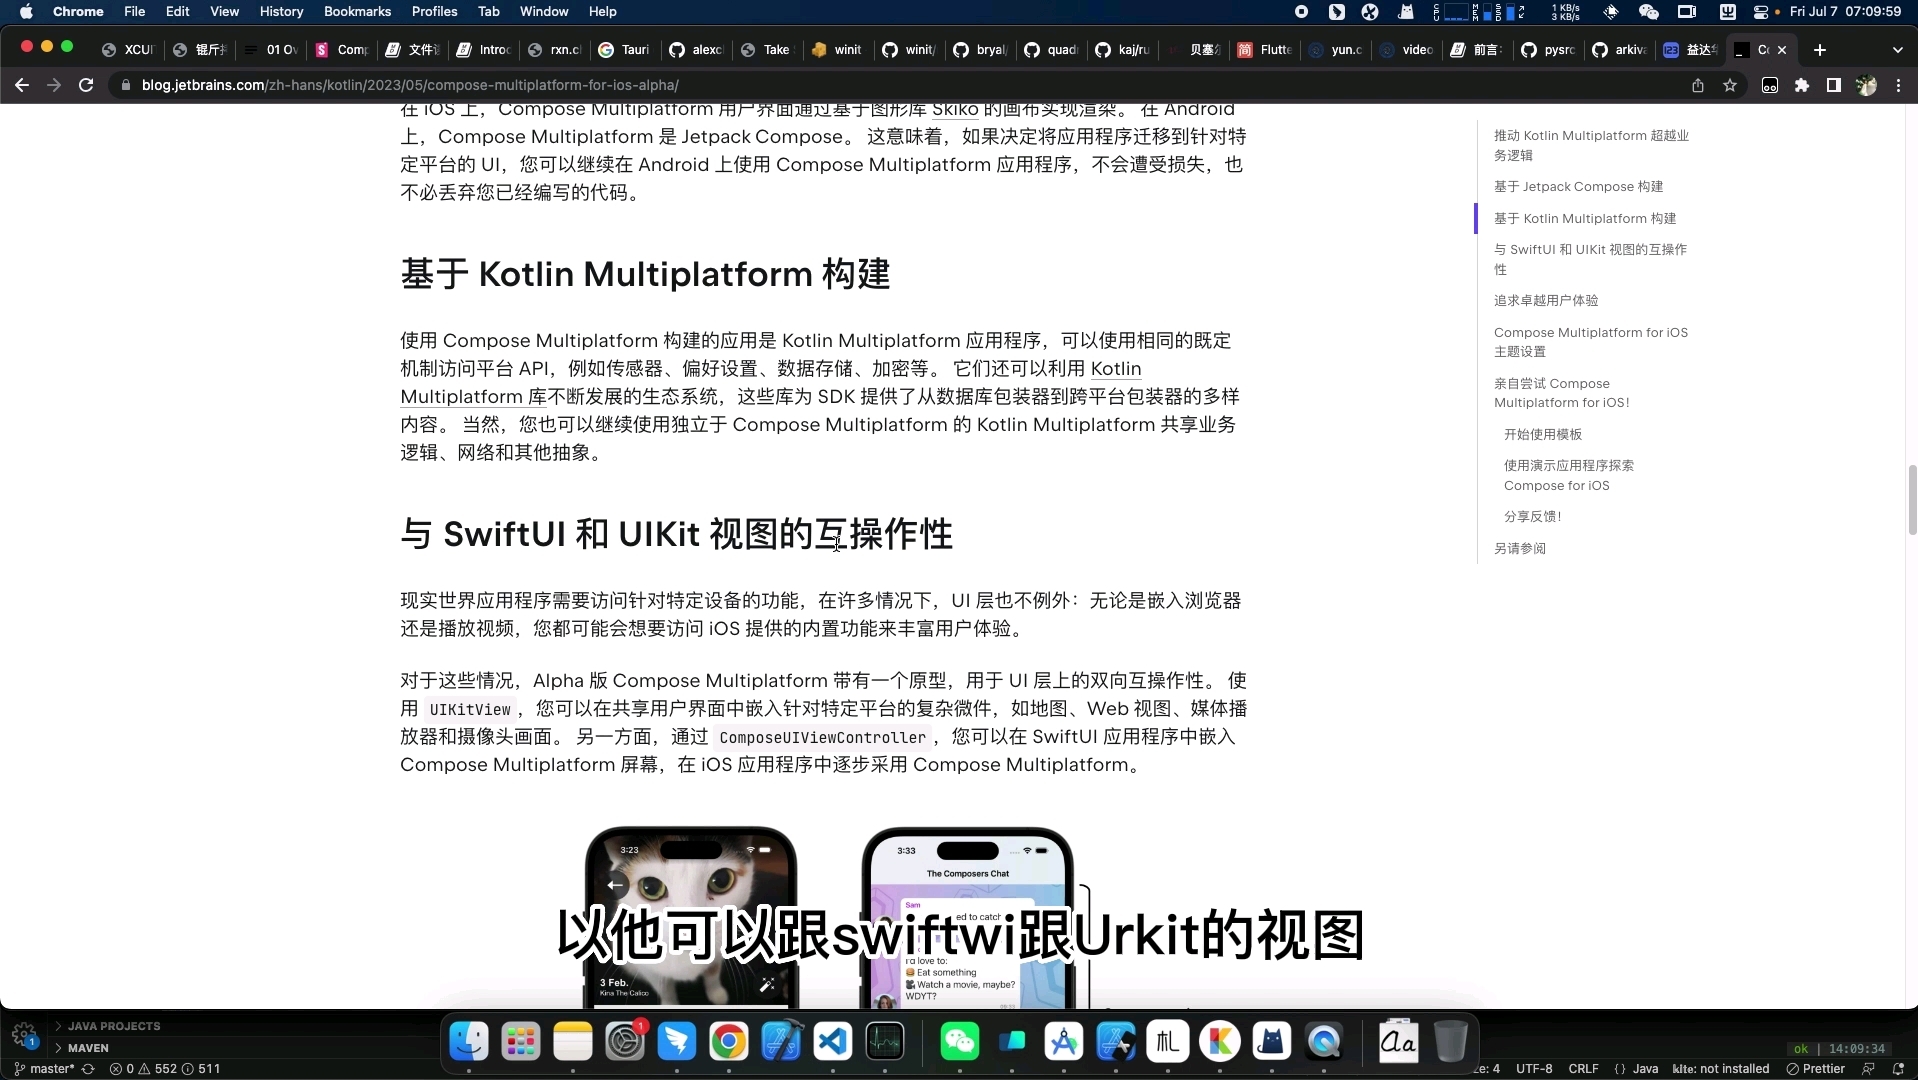Jump to 推动 Kotlin Multiplatform 超越业务逻辑 section
This screenshot has width=1918, height=1080.
(x=1591, y=145)
